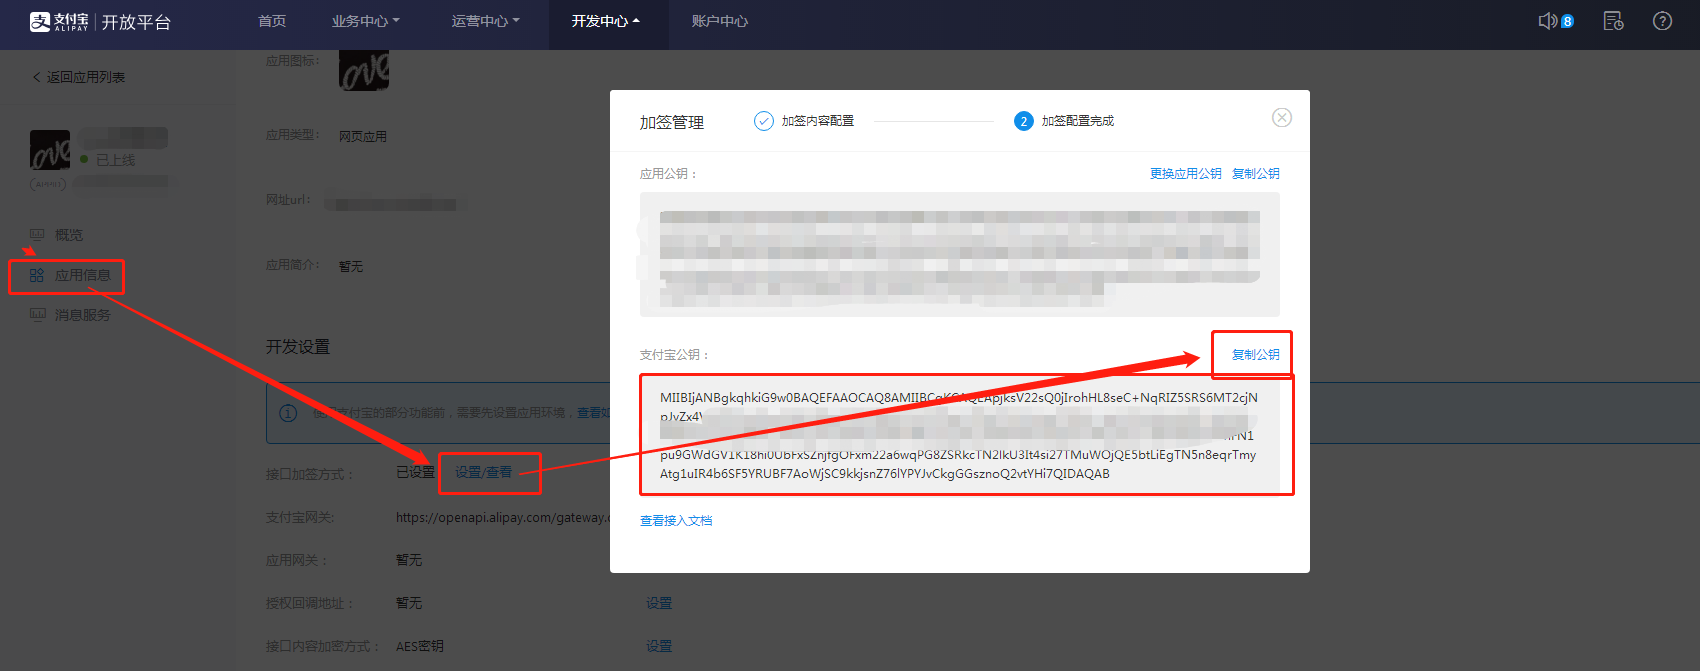
Task: Open the document list icon in header
Action: (x=1613, y=21)
